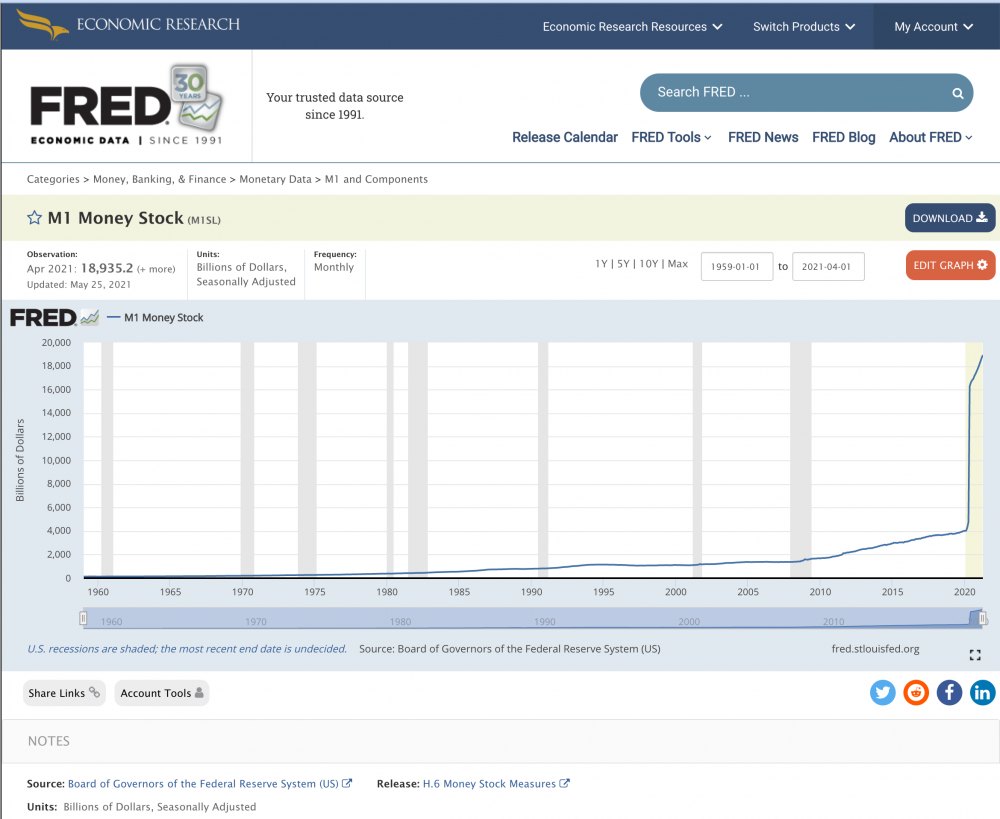Viewport: 1000px width, 819px height.
Task: Click M1 Money Stock legend entry
Action: [x=155, y=317]
